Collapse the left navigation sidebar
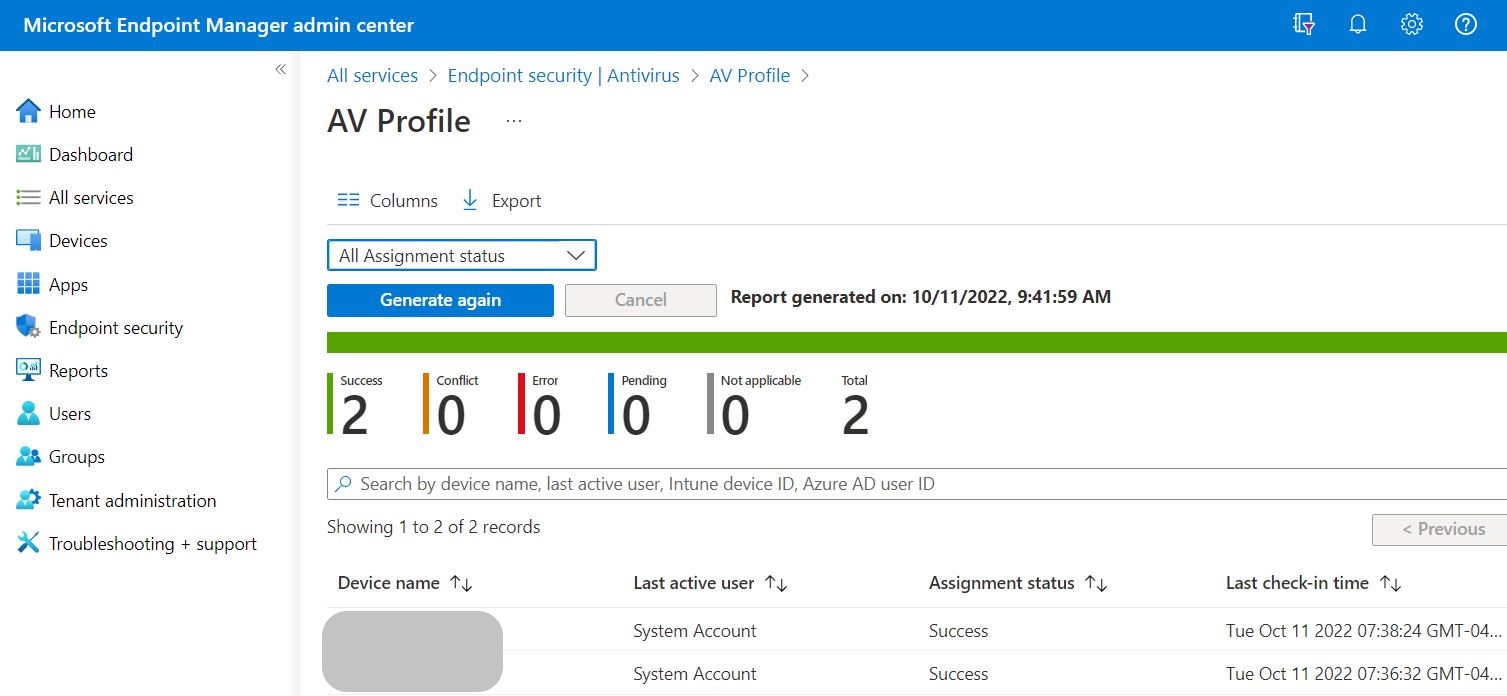Viewport: 1507px width, 696px height. 280,69
